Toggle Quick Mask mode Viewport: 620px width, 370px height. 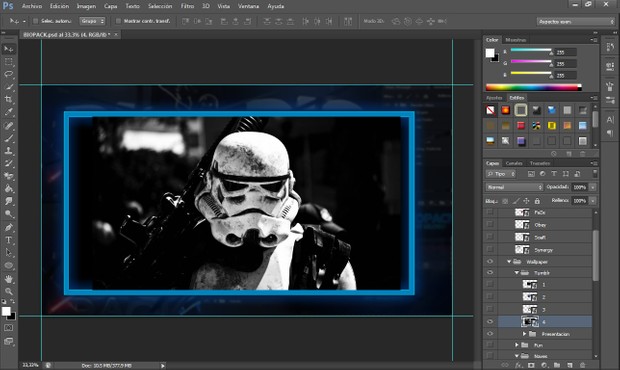[x=8, y=328]
